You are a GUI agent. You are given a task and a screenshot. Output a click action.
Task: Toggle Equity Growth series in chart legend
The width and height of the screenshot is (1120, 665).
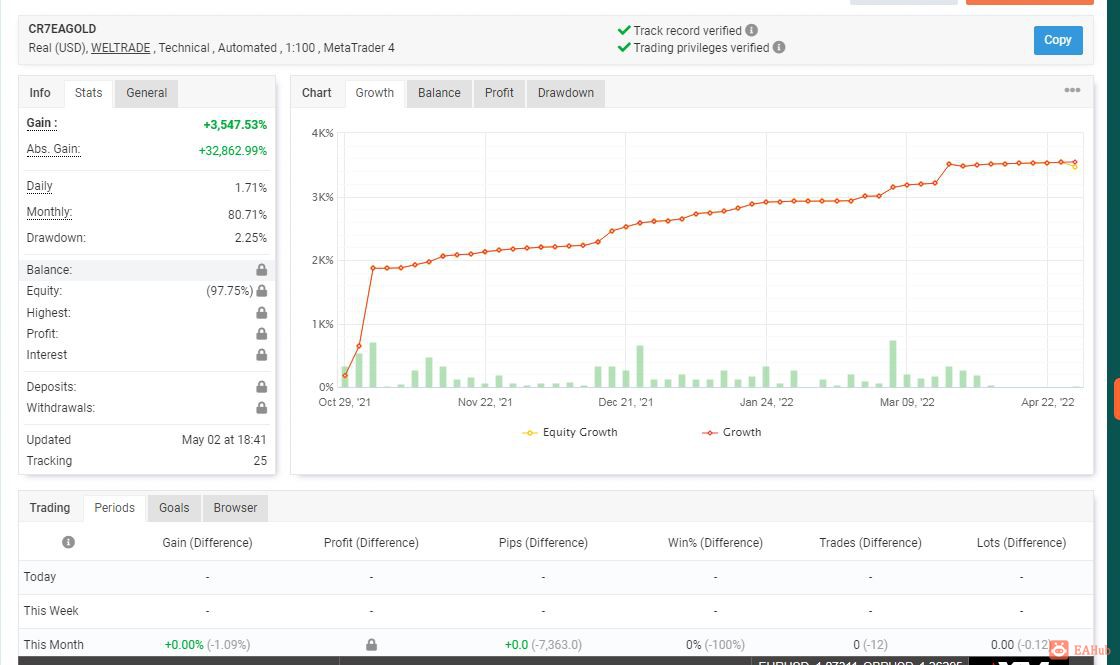coord(570,432)
